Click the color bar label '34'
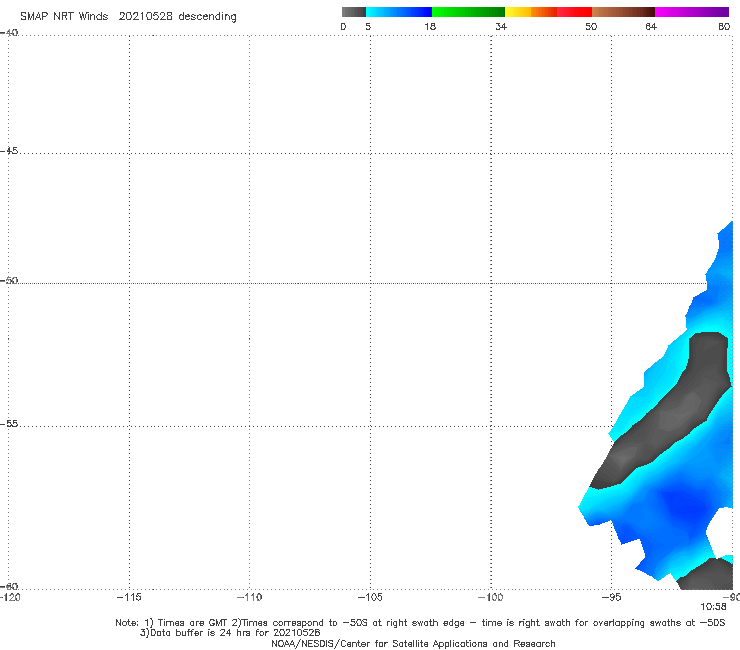Screen dimensions: 740x650 coord(501,26)
